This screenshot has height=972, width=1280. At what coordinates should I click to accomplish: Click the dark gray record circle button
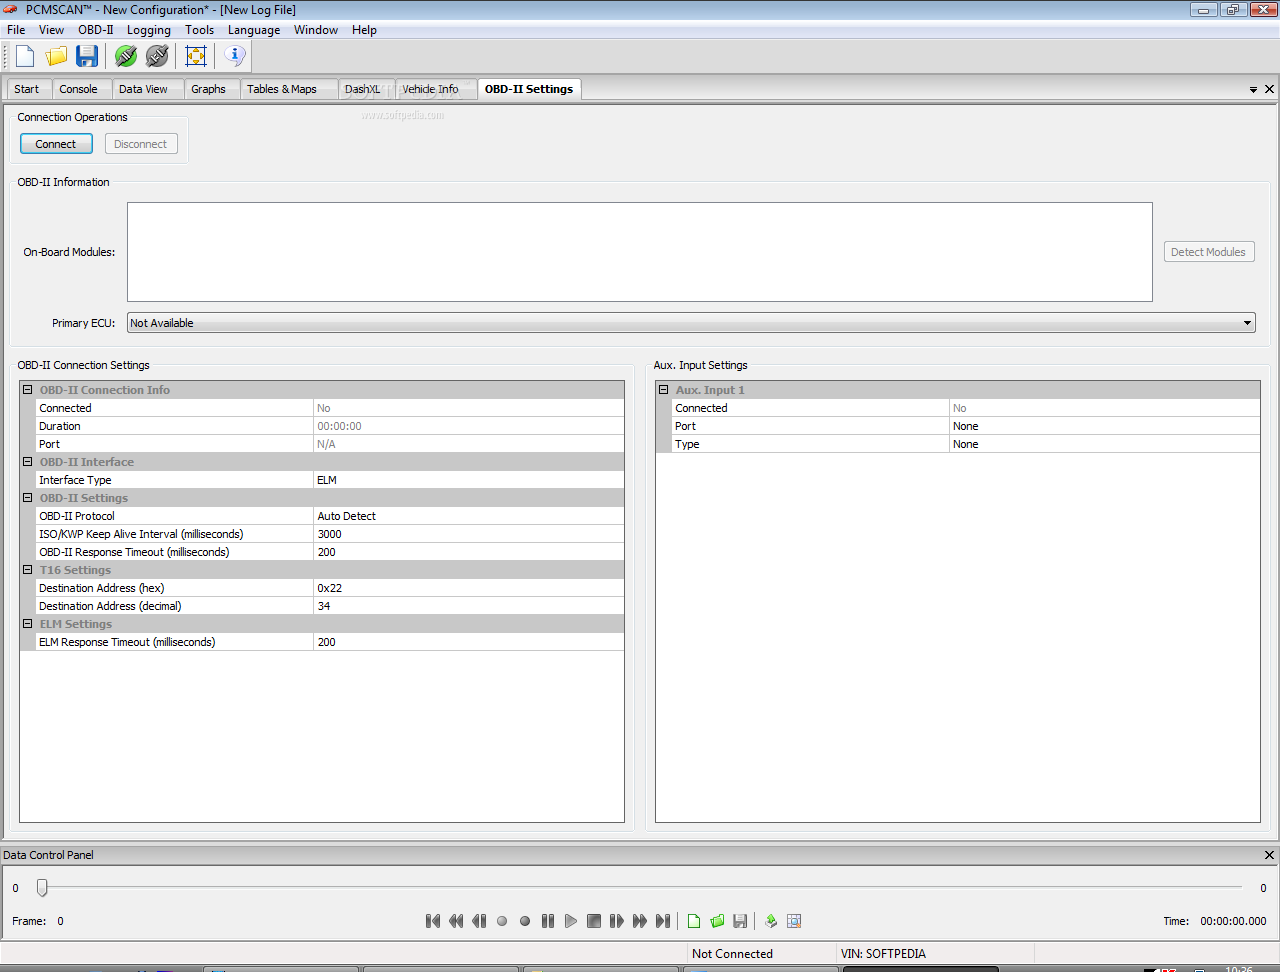point(525,921)
